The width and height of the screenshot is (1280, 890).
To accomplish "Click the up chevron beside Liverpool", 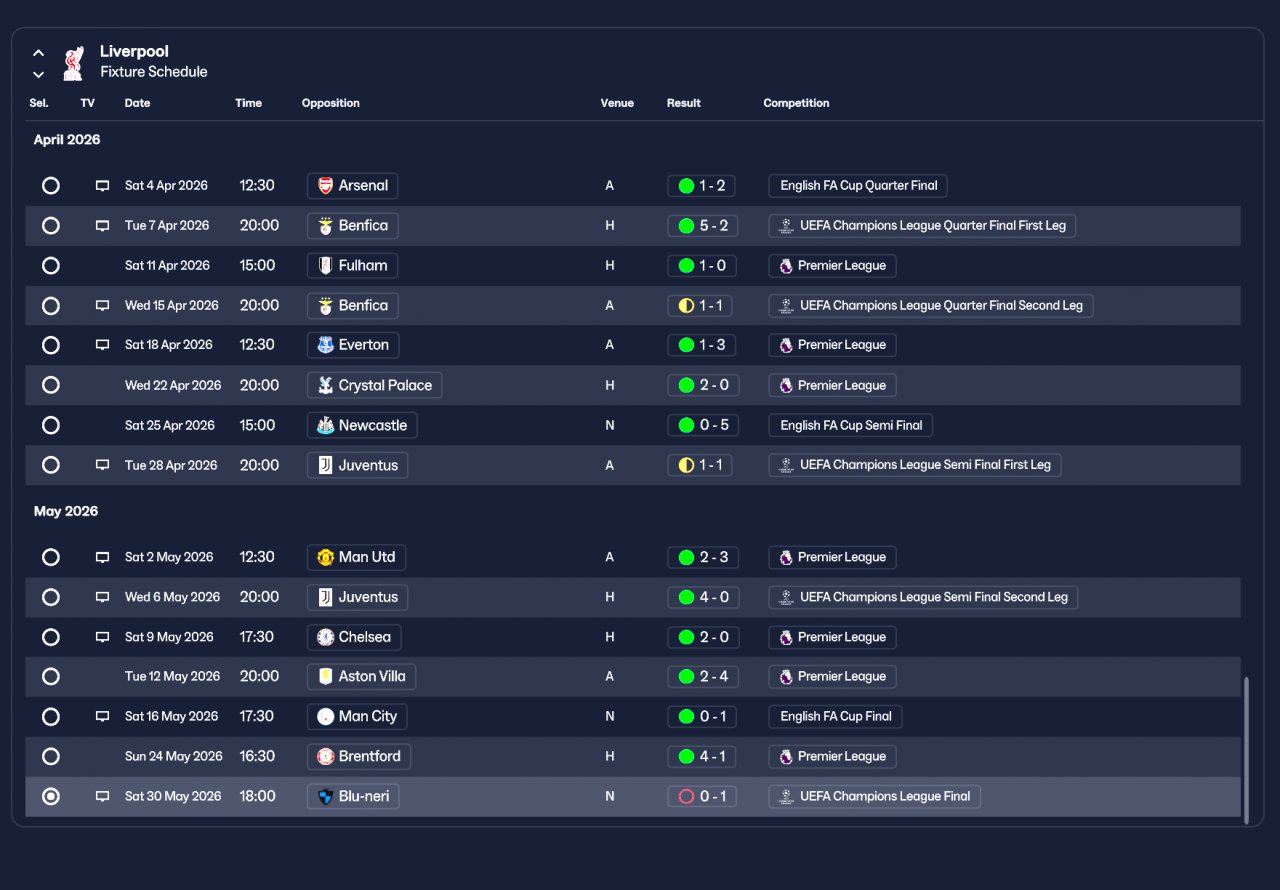I will (x=38, y=53).
